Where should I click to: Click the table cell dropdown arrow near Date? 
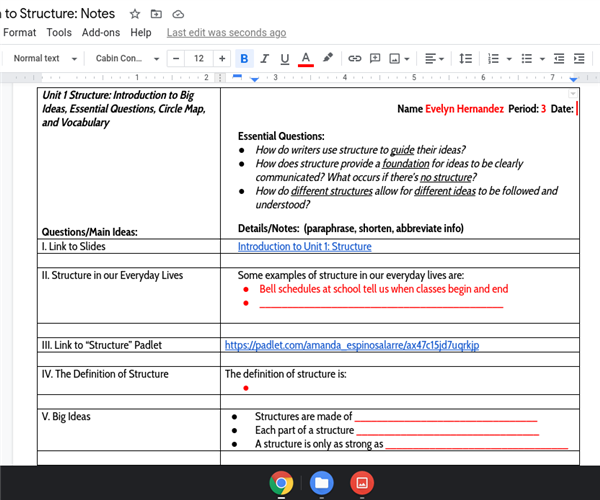(572, 94)
